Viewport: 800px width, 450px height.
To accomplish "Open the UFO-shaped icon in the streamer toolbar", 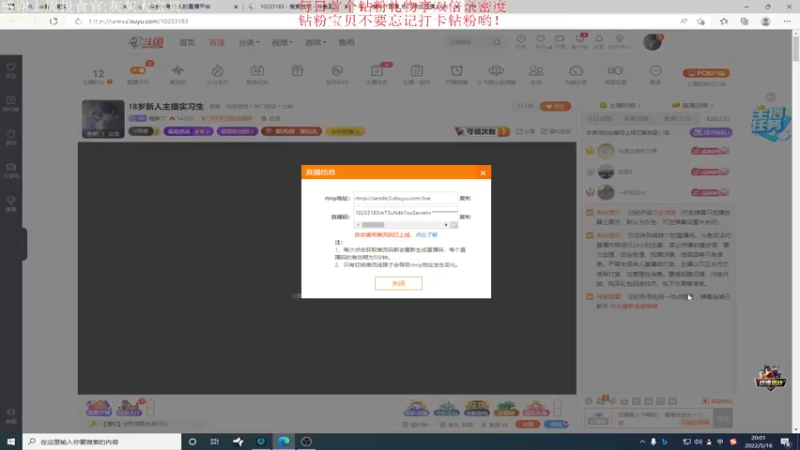I will (x=496, y=70).
